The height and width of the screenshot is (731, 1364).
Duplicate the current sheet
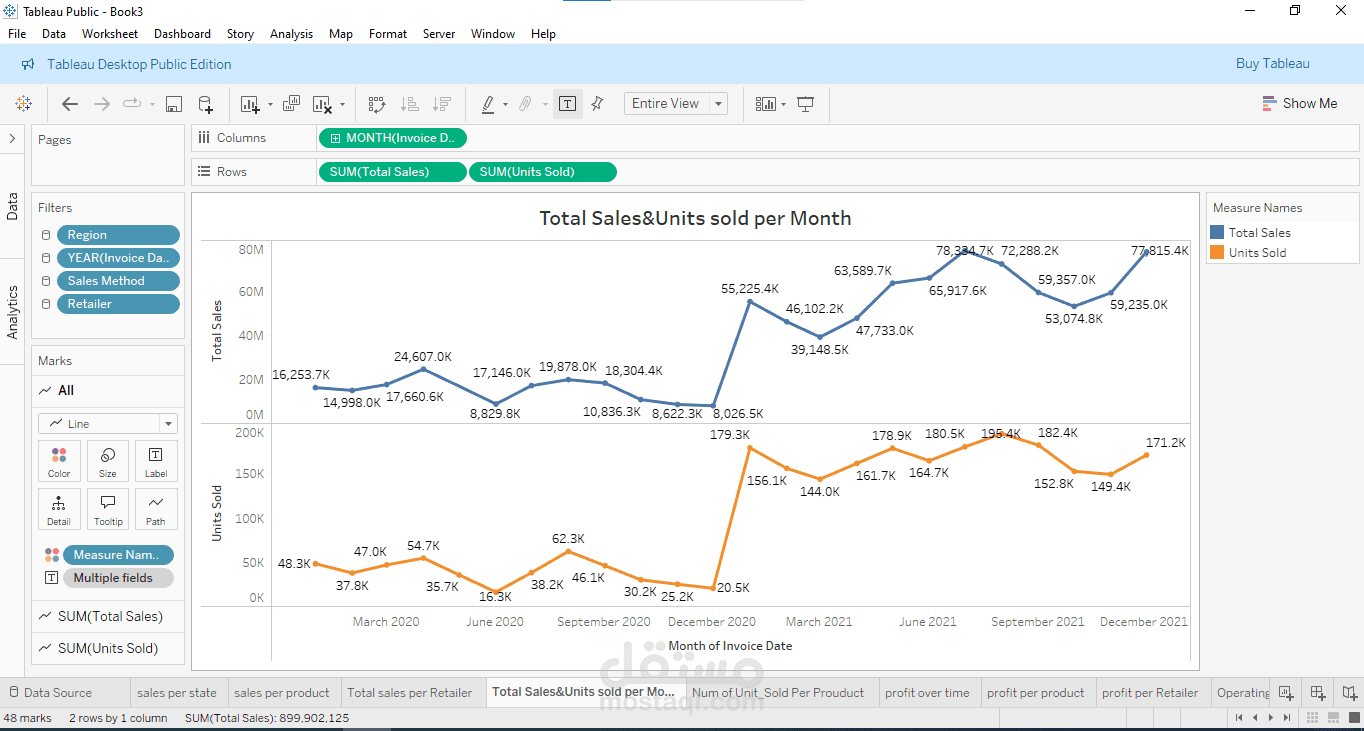(291, 104)
